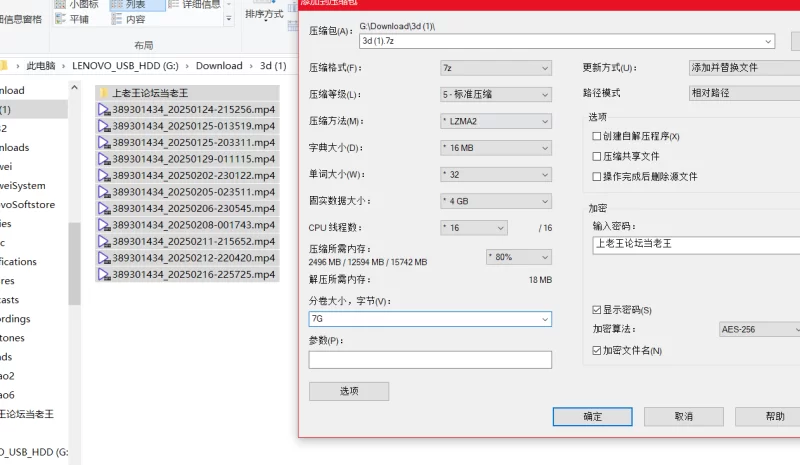Select the tones folder in navigation pane
This screenshot has width=800, height=465.
coord(12,338)
